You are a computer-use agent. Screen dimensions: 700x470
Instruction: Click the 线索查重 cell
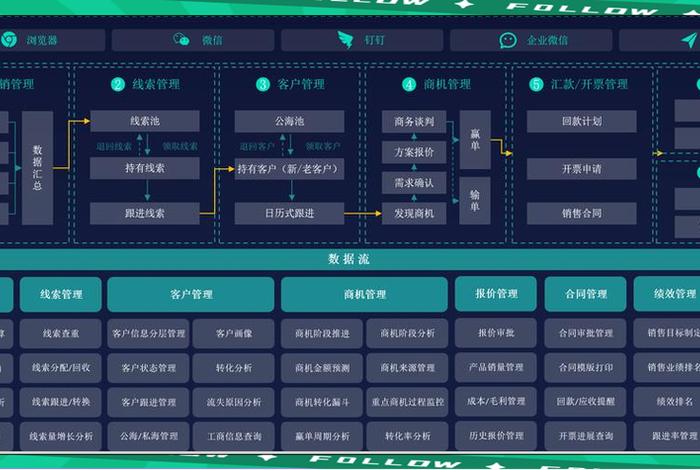tap(61, 333)
